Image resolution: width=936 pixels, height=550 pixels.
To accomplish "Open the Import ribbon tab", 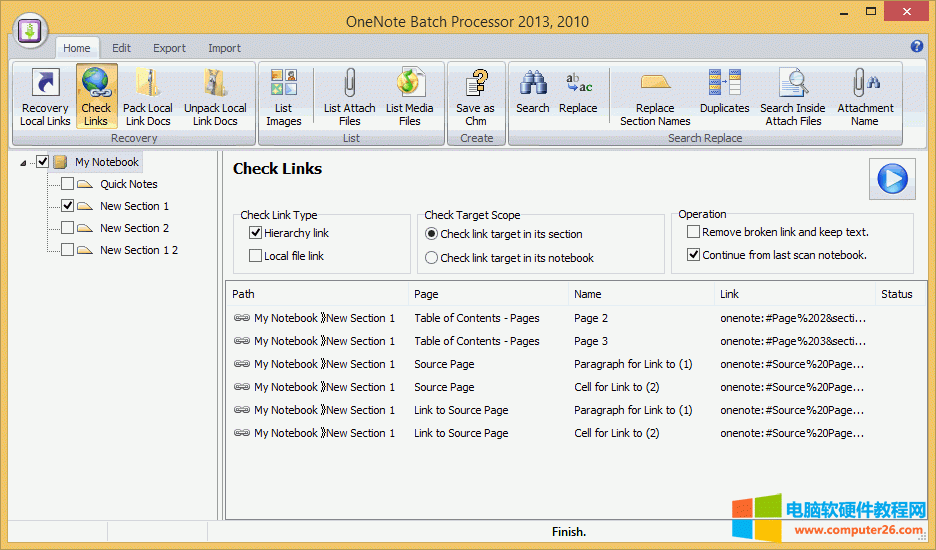I will (x=224, y=48).
